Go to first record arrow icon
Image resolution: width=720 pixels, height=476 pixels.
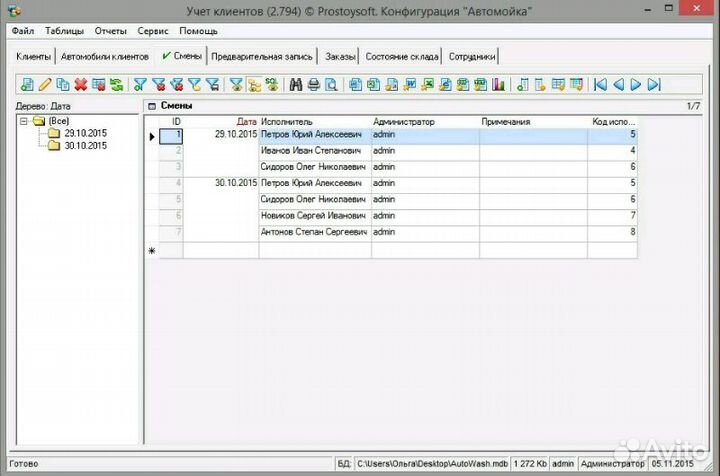click(x=600, y=85)
